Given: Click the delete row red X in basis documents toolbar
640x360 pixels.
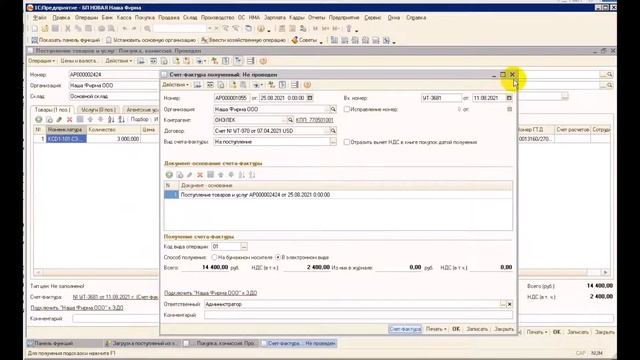Looking at the screenshot, I should 200,175.
